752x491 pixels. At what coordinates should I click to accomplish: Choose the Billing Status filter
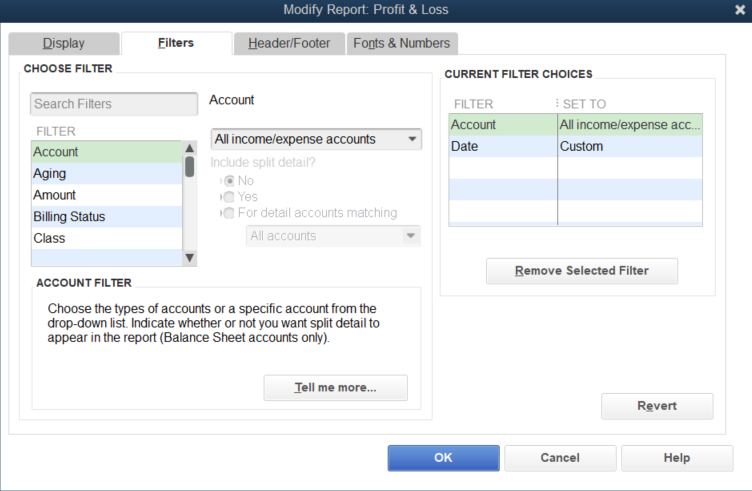tap(105, 217)
